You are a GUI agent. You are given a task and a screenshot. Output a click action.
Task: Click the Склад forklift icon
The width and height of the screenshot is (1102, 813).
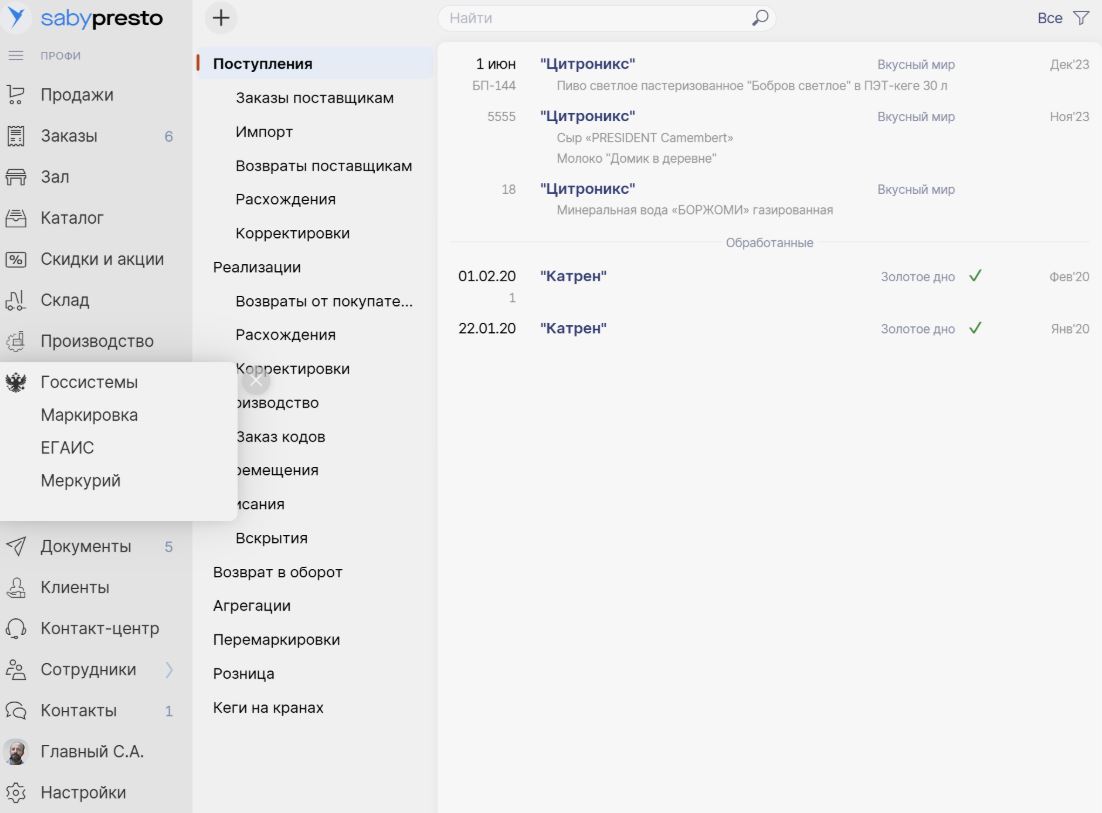pos(15,300)
